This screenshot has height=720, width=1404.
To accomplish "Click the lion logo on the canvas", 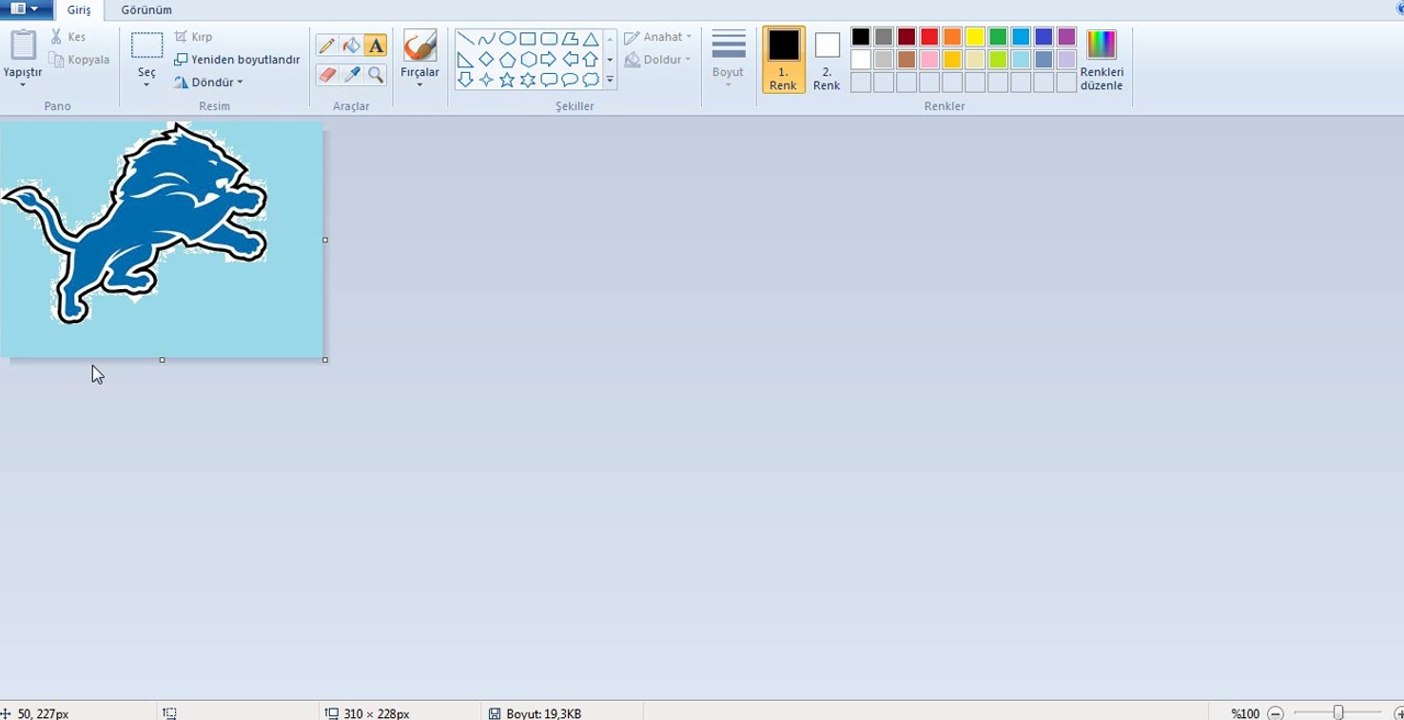I will pos(137,222).
